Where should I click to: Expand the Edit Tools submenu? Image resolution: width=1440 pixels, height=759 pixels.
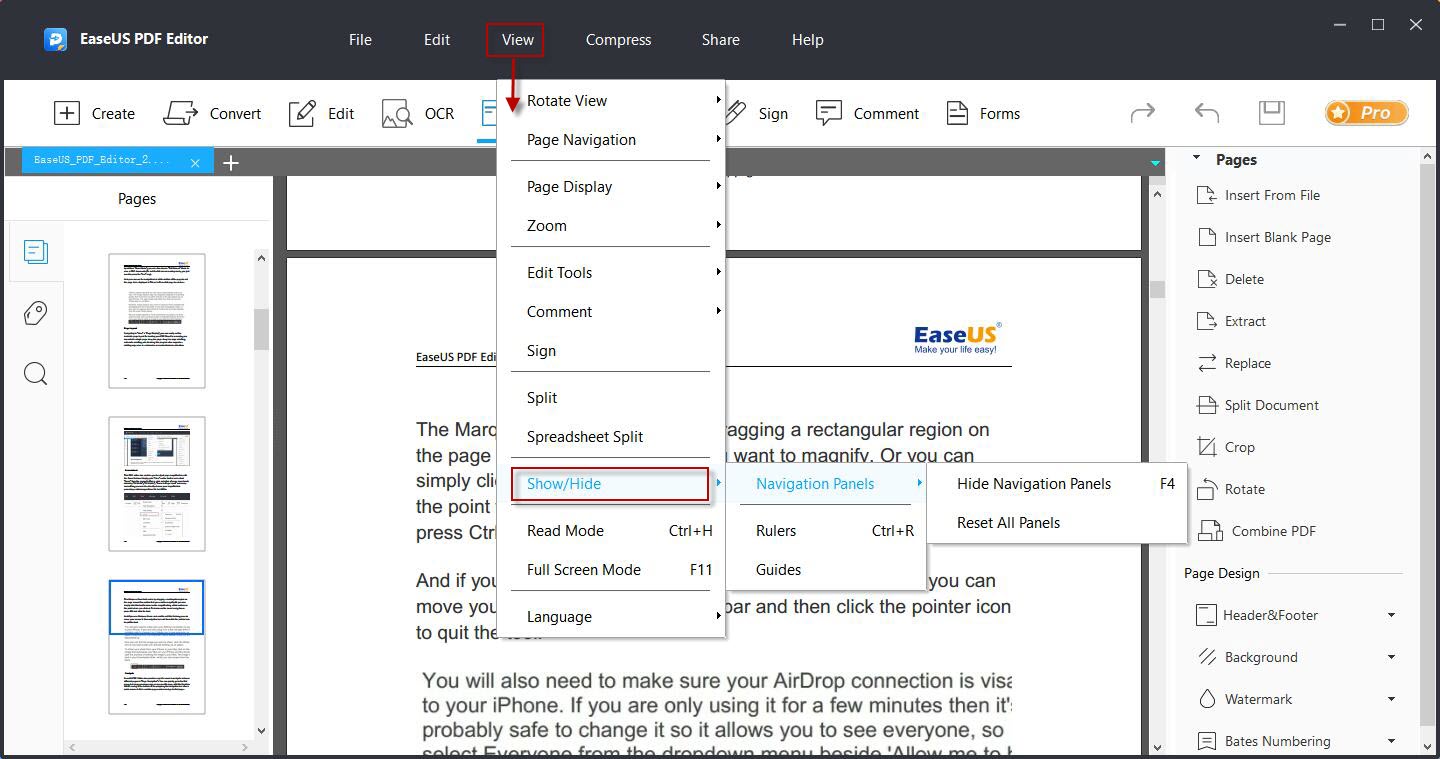point(611,272)
